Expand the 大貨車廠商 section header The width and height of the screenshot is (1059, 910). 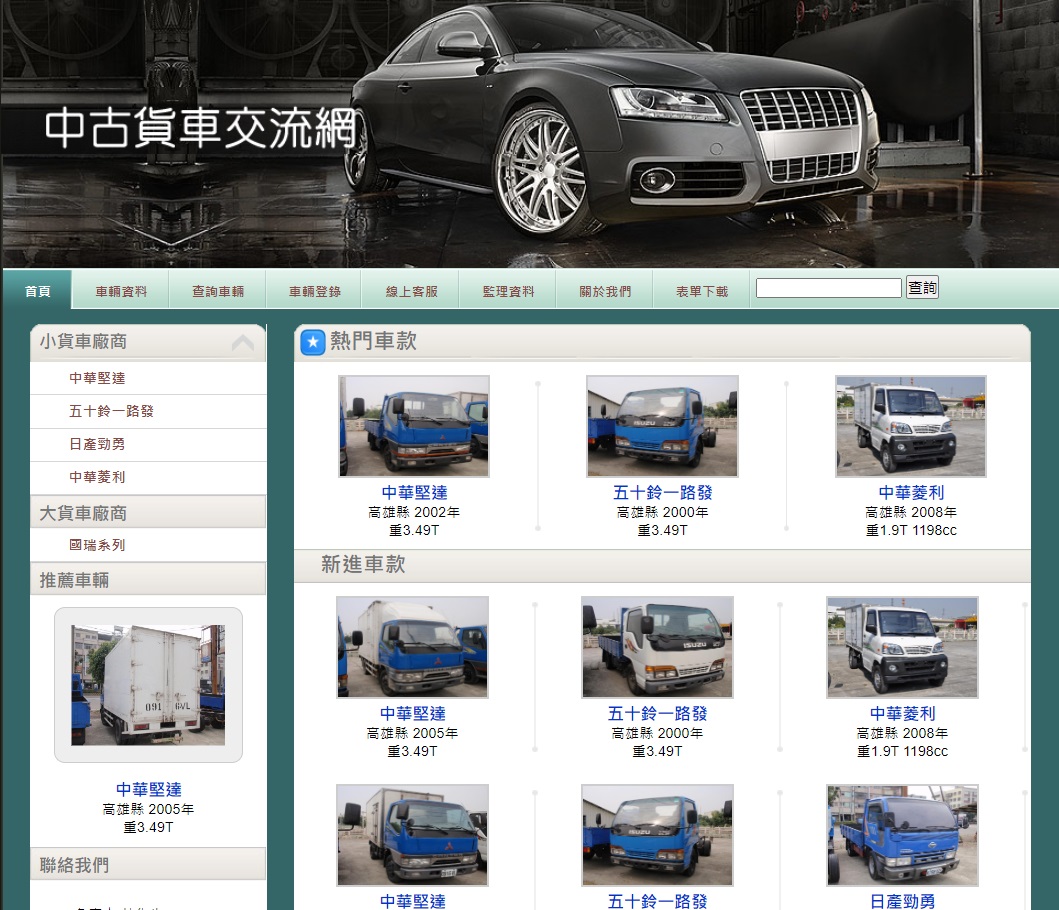point(148,513)
